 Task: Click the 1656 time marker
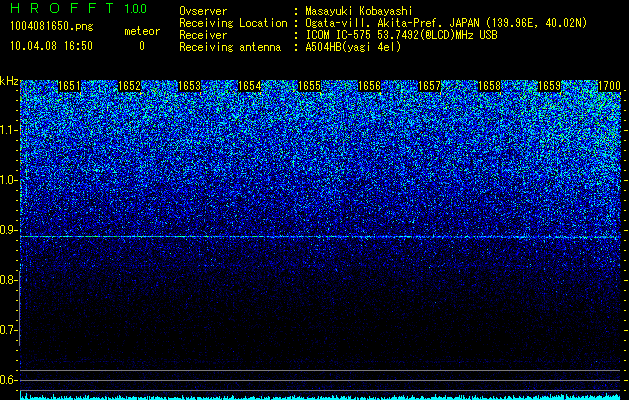369,86
